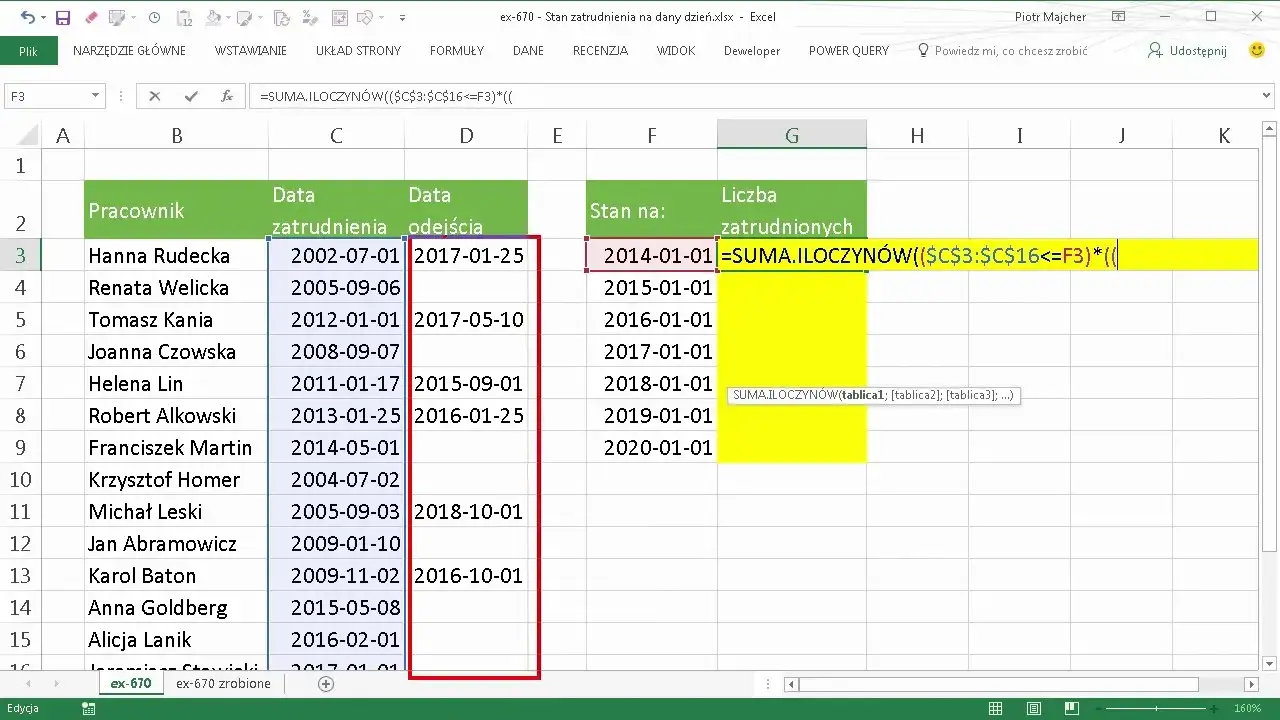
Task: Open the green Plik file button
Action: click(28, 51)
